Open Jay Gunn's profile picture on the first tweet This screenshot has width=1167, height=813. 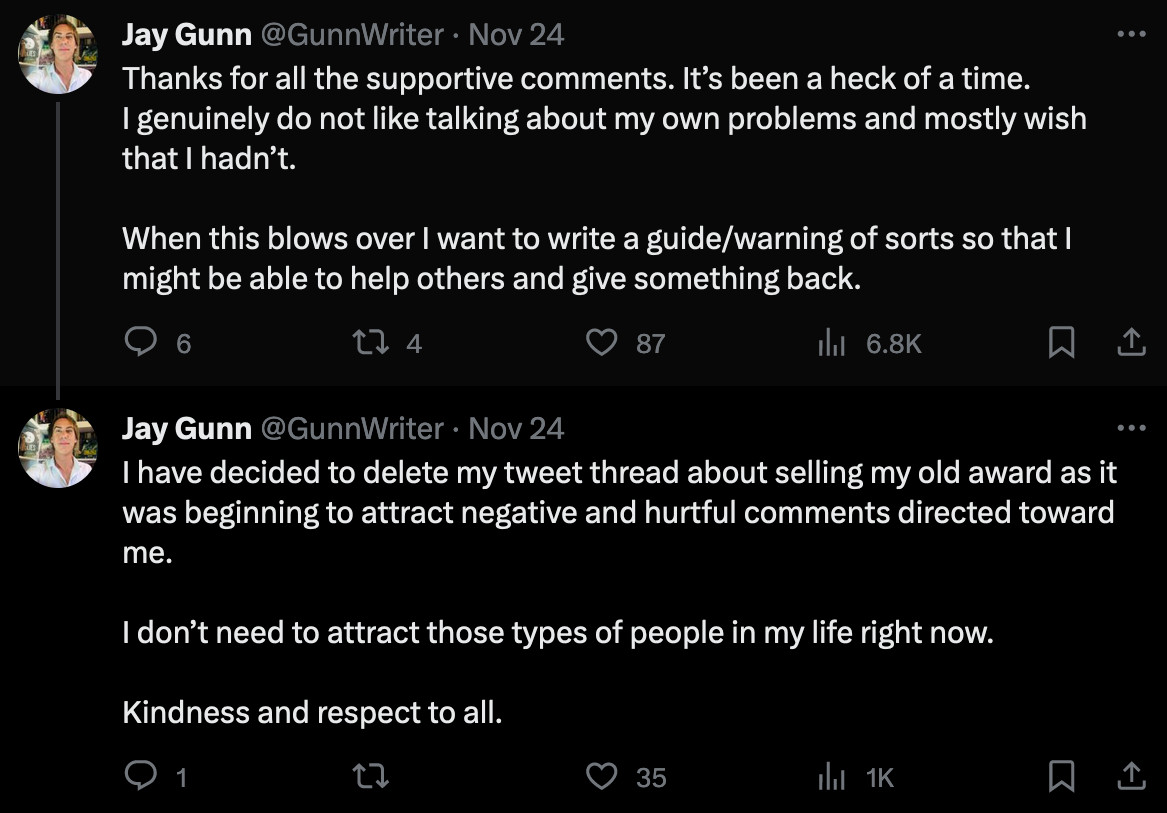pos(57,53)
